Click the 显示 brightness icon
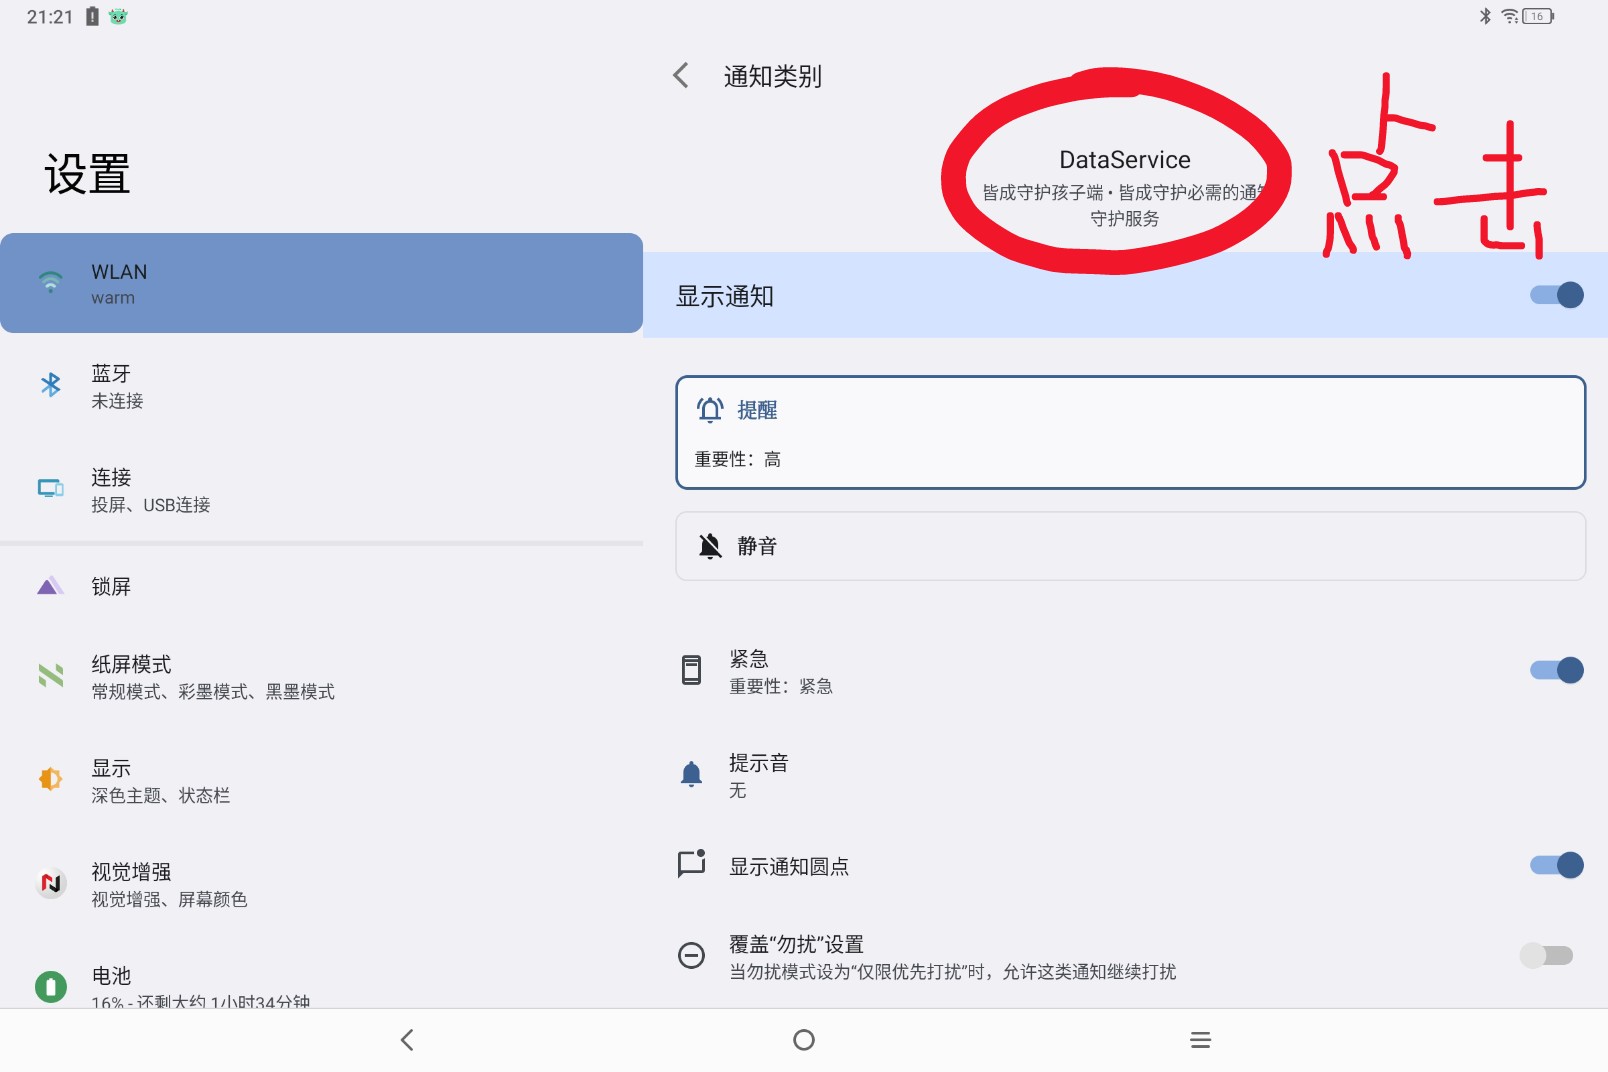 coord(50,779)
